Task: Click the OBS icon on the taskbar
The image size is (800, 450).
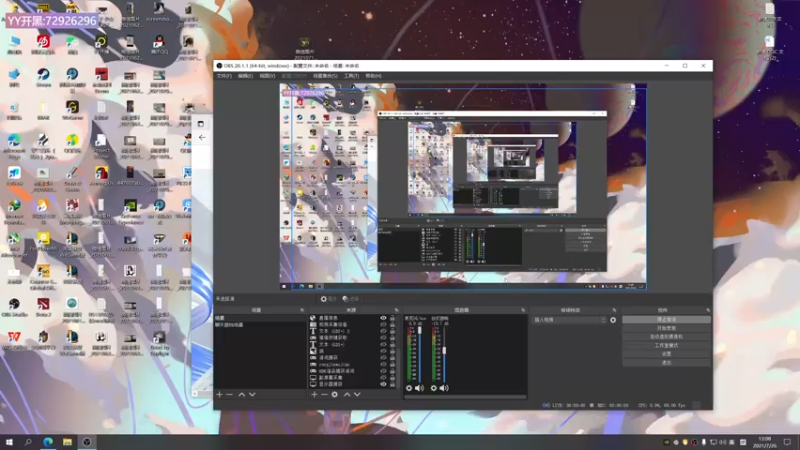Action: (x=87, y=442)
